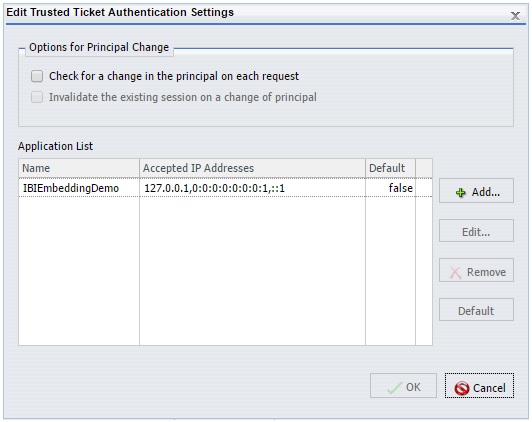Click the red prohibited icon on Cancel

[x=462, y=388]
